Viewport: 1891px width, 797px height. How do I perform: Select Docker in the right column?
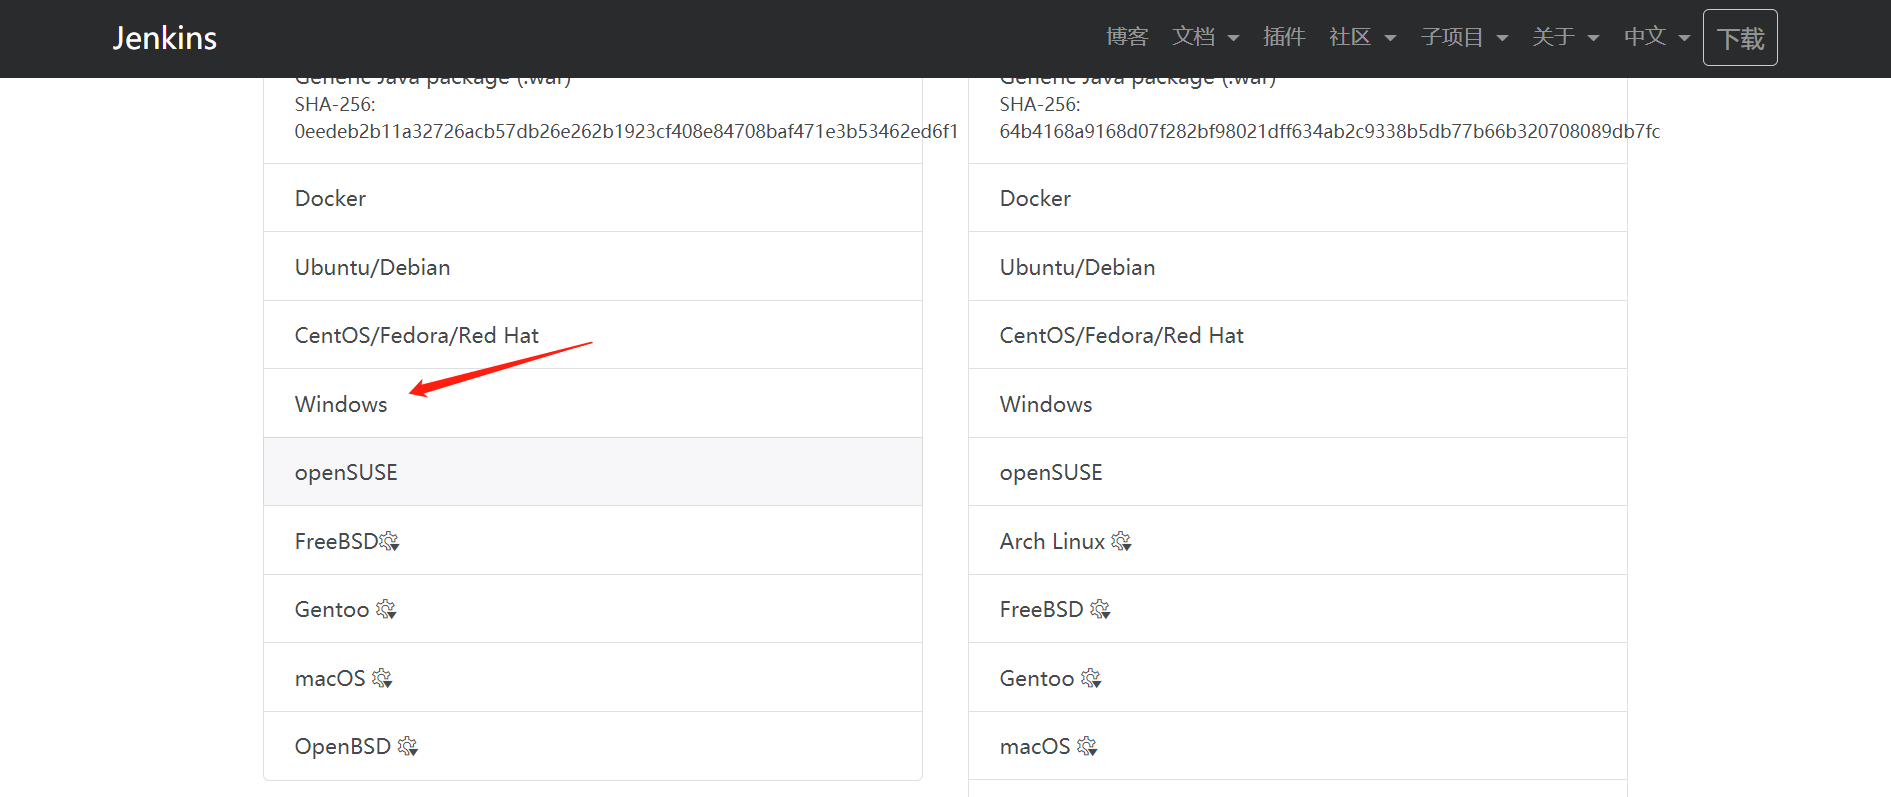coord(1298,198)
